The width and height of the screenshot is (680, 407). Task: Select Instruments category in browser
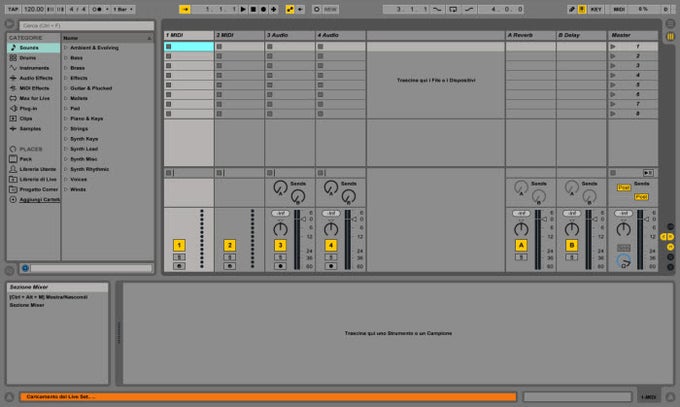33,68
